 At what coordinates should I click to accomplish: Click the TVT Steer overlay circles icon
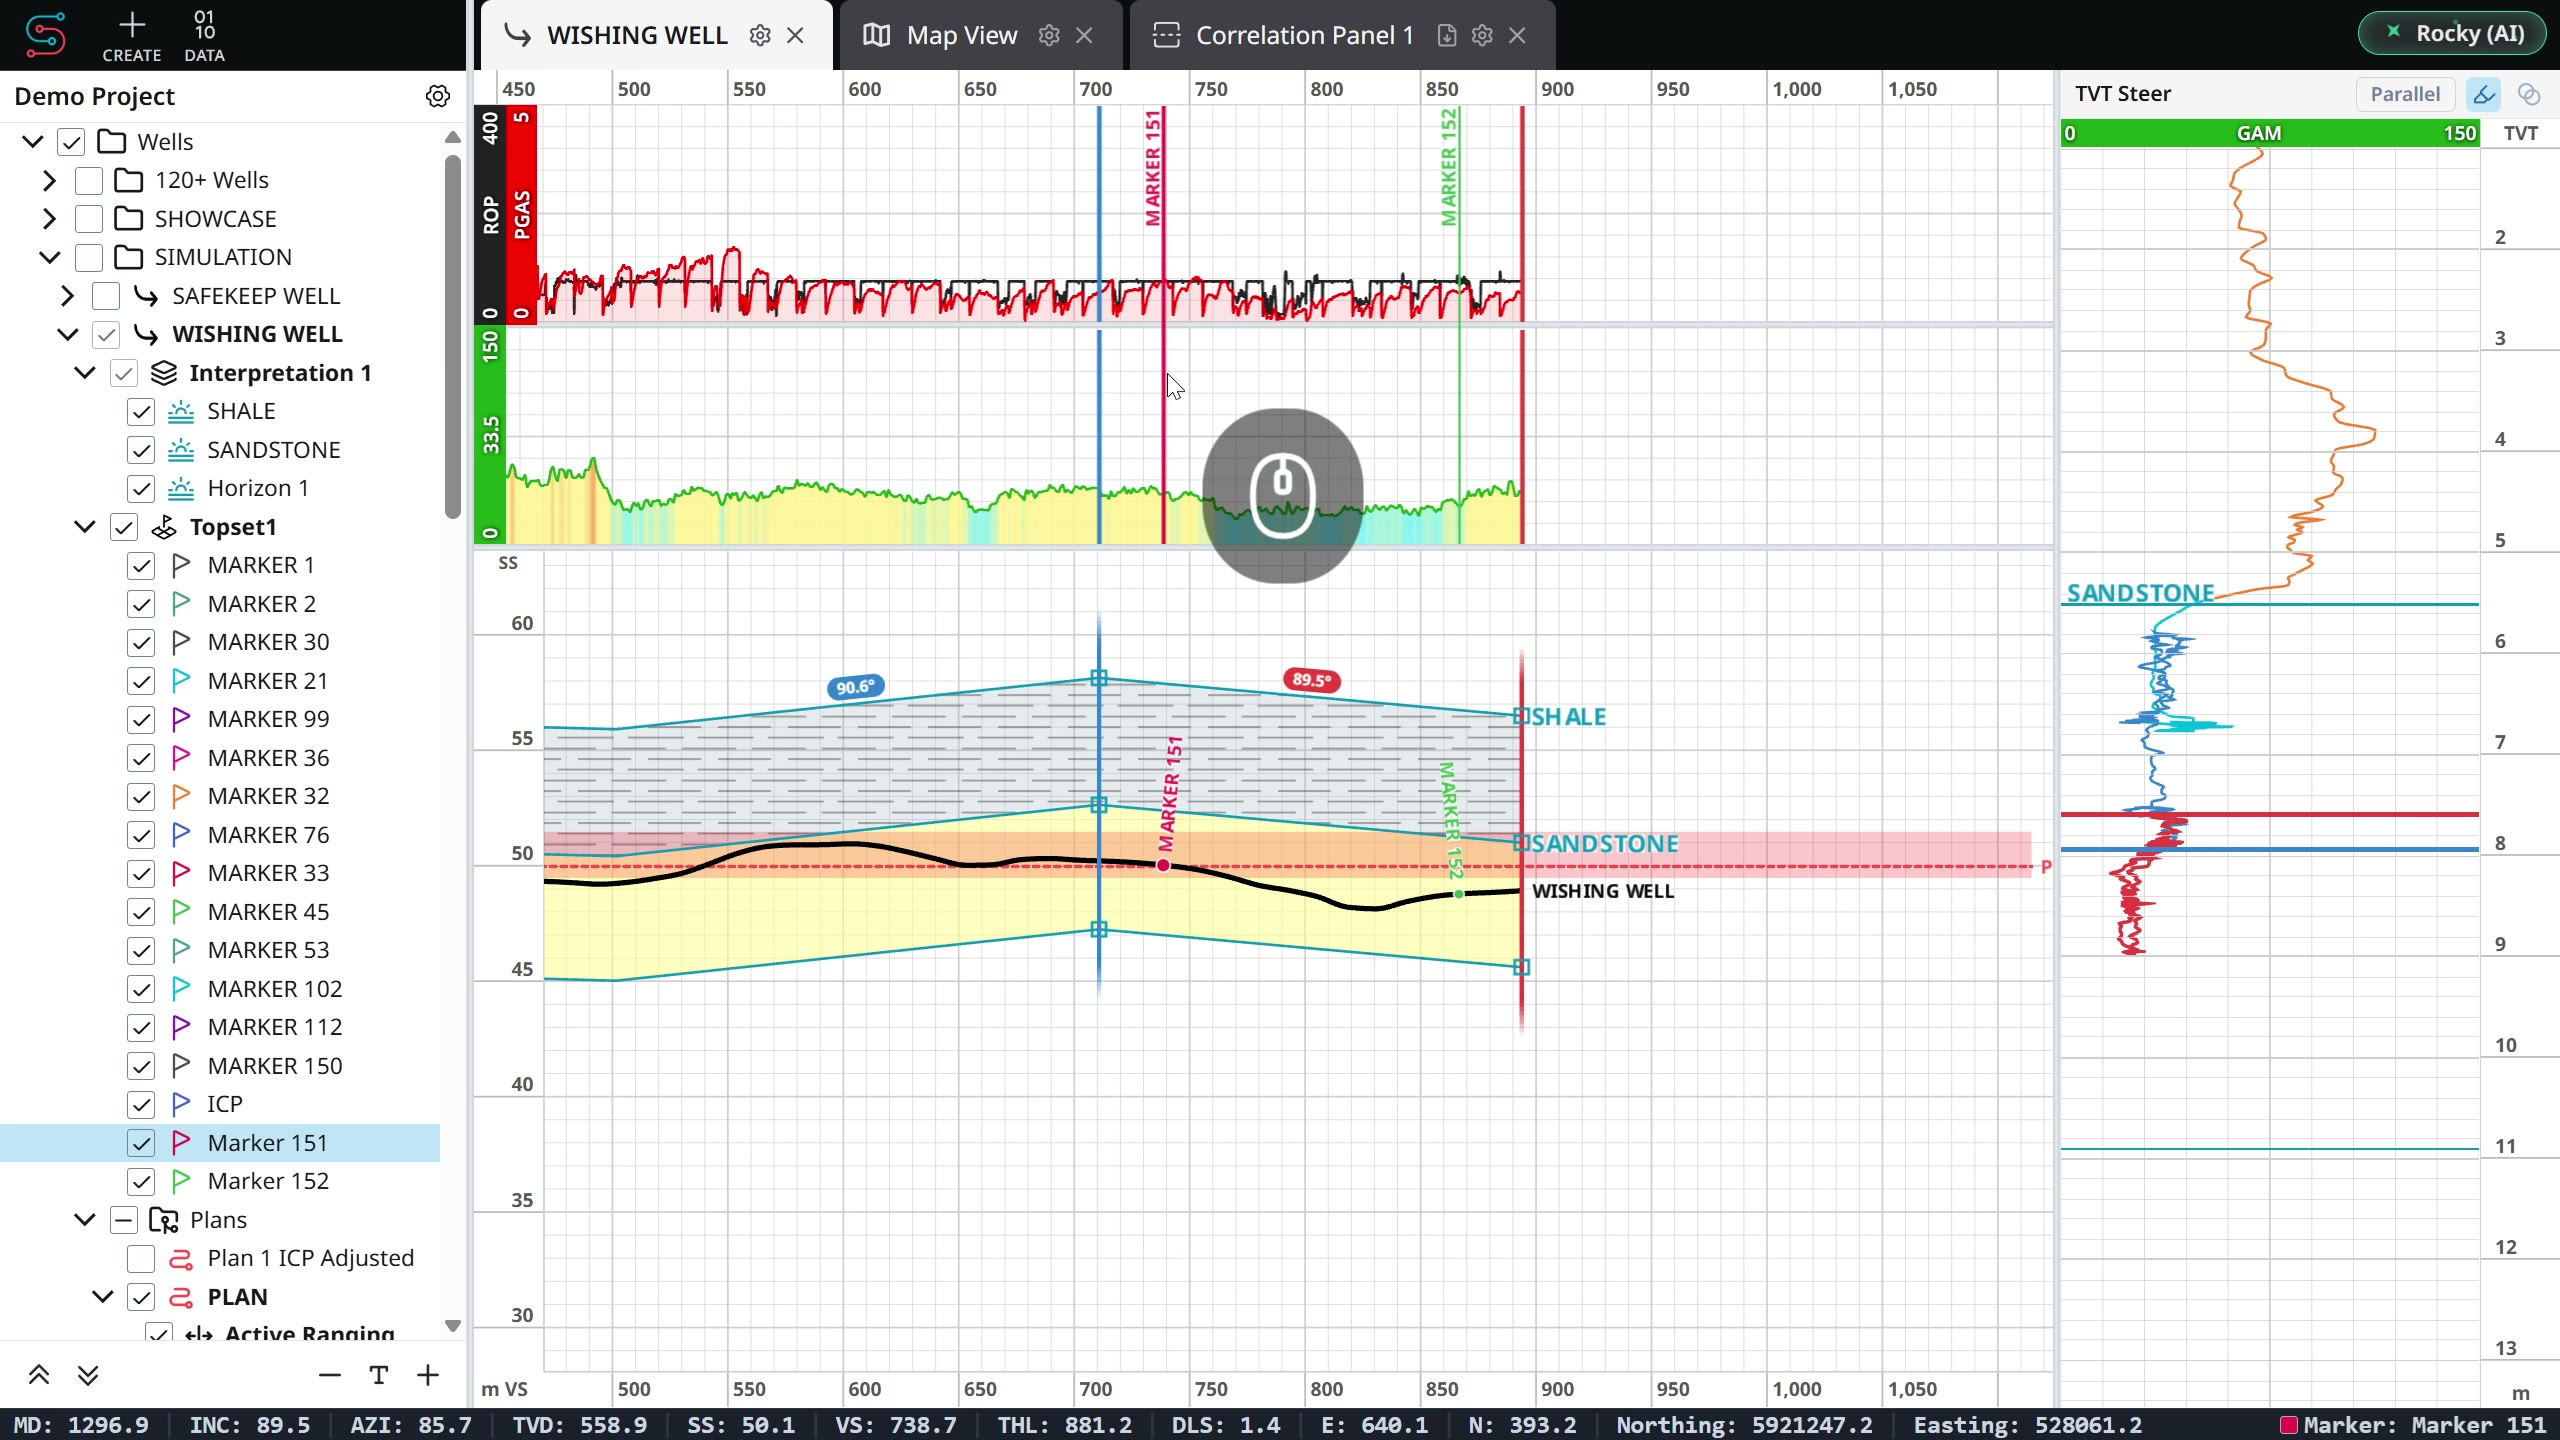click(2529, 94)
